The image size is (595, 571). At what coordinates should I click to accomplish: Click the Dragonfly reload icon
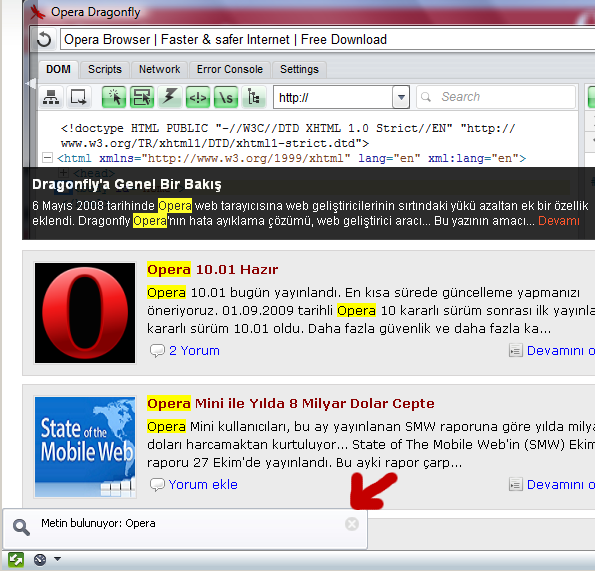(44, 39)
